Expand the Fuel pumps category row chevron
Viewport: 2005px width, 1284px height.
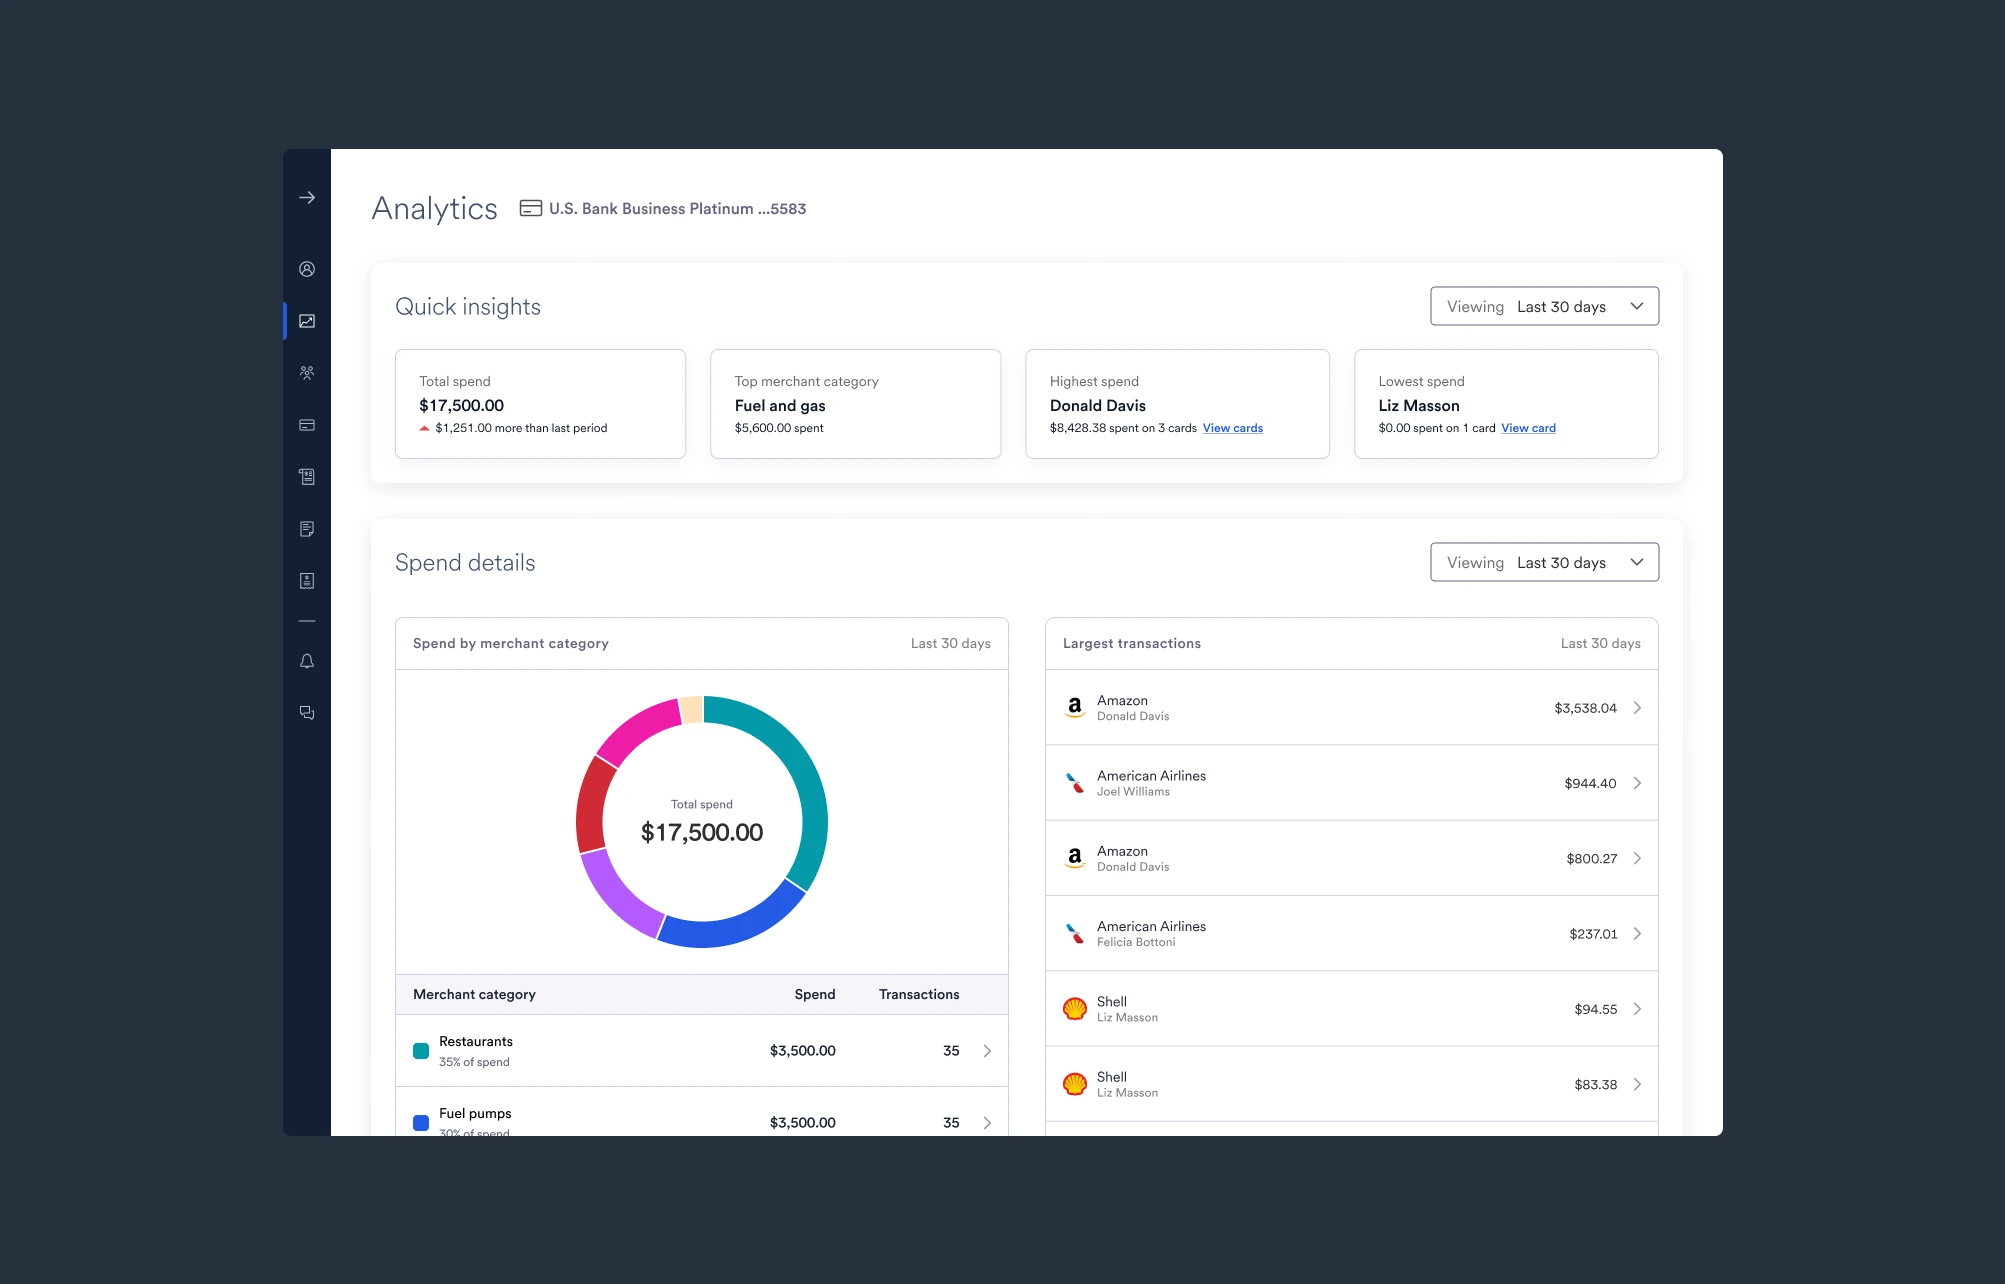pyautogui.click(x=987, y=1122)
